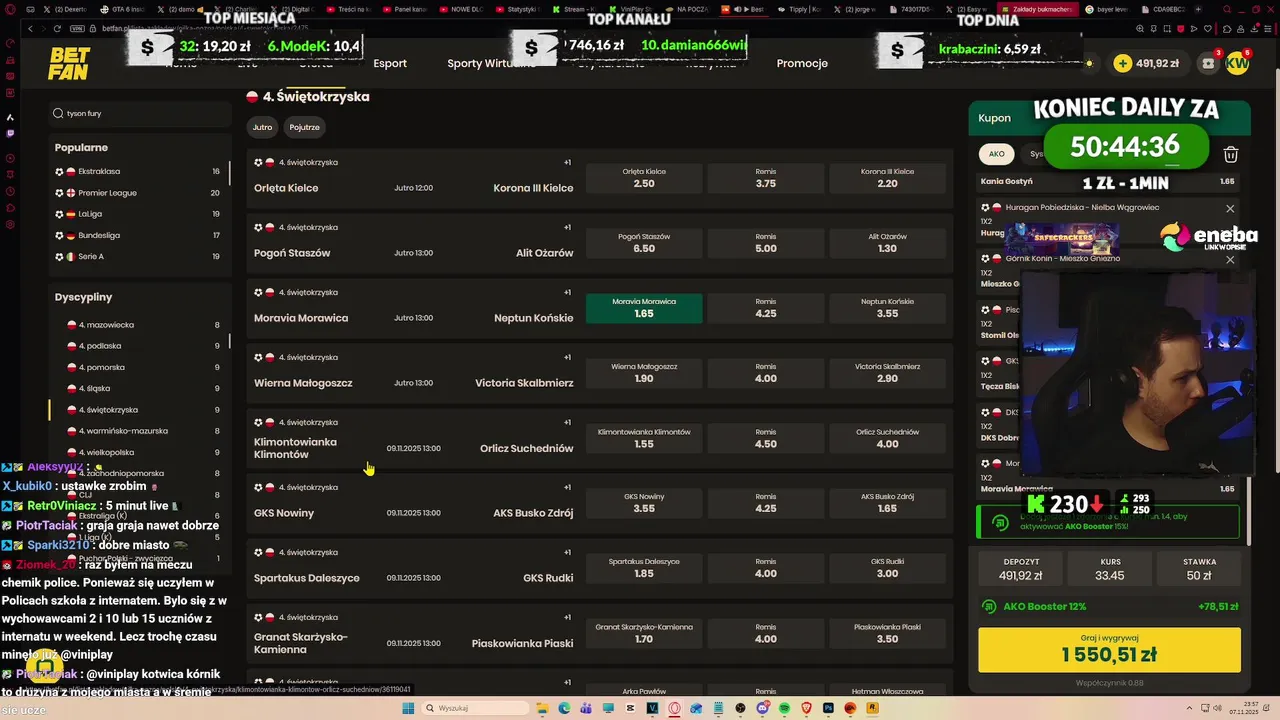The height and width of the screenshot is (720, 1280).
Task: Pick Wierna Małogoszcz odds 1.90
Action: 644,373
